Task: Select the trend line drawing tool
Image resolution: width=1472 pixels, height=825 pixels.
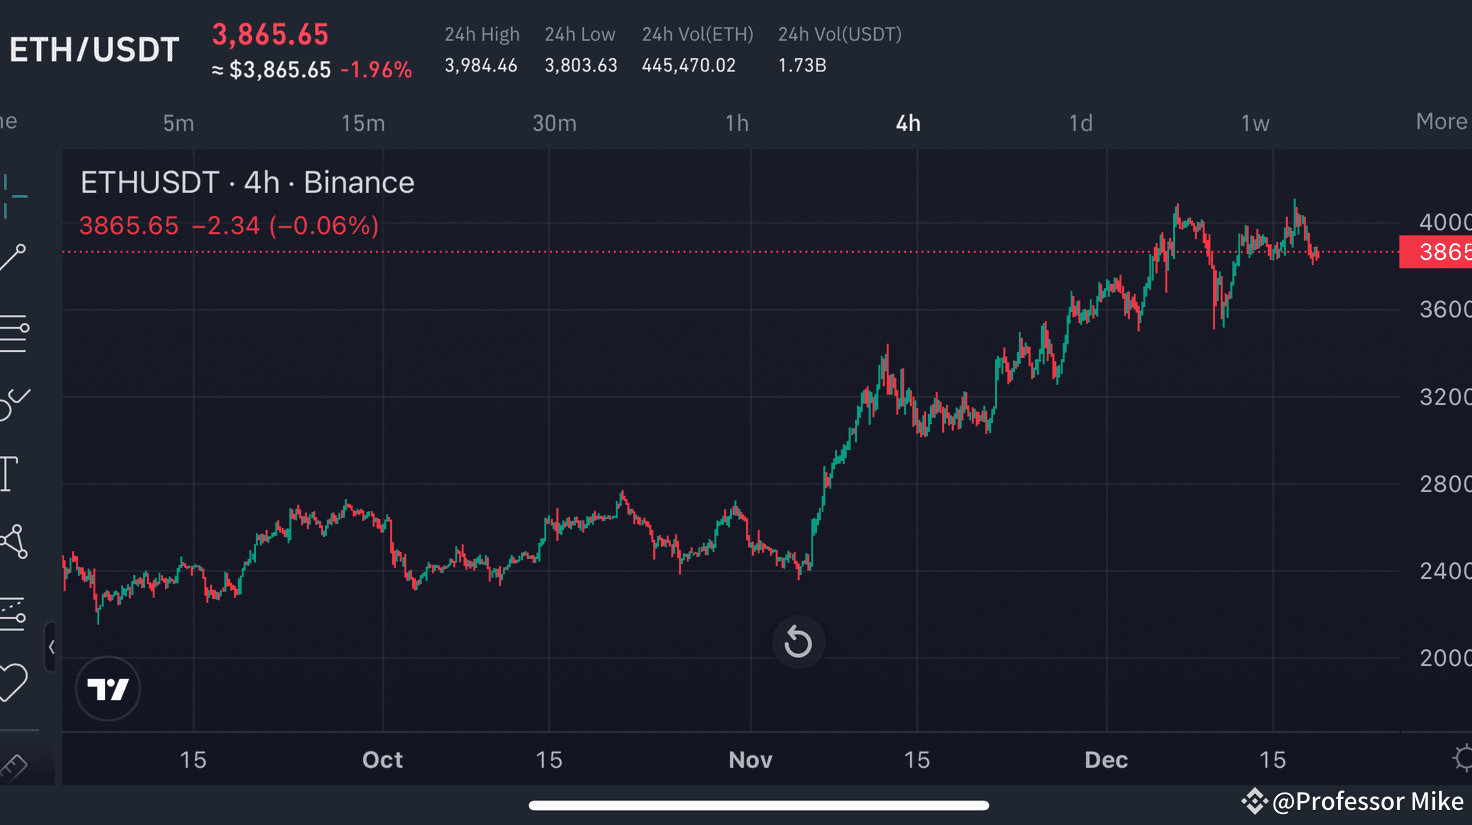Action: pyautogui.click(x=14, y=257)
